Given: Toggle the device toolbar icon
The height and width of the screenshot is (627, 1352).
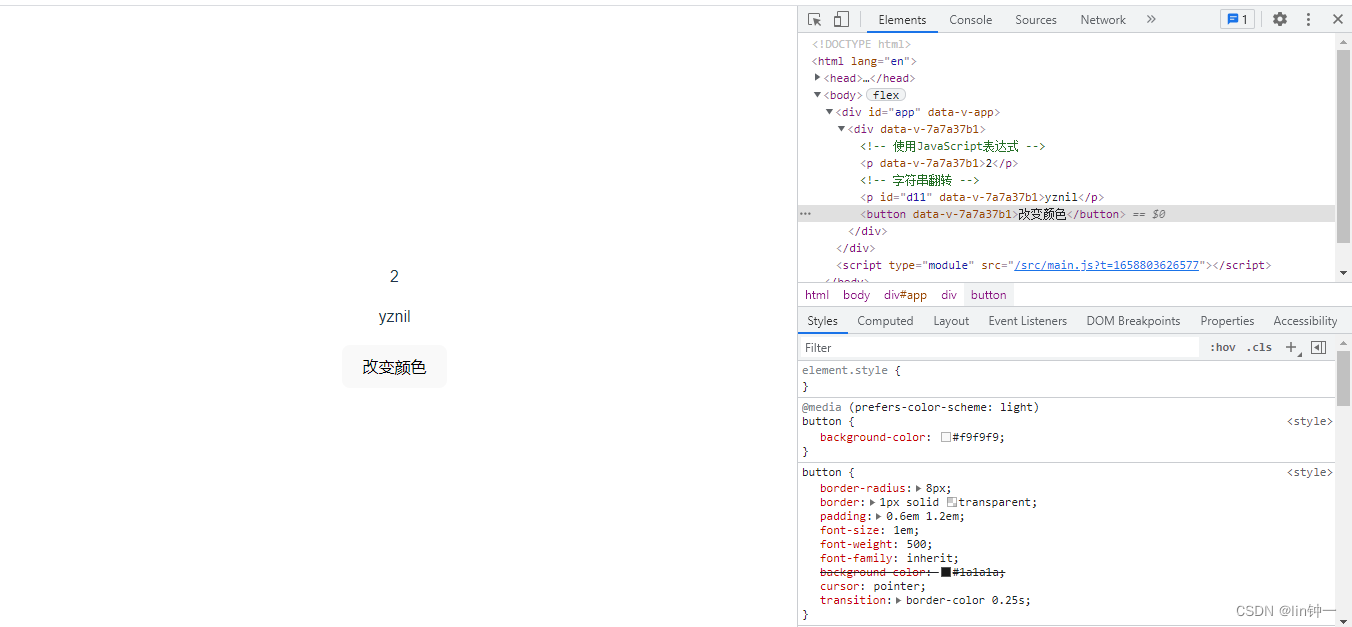Looking at the screenshot, I should tap(841, 19).
